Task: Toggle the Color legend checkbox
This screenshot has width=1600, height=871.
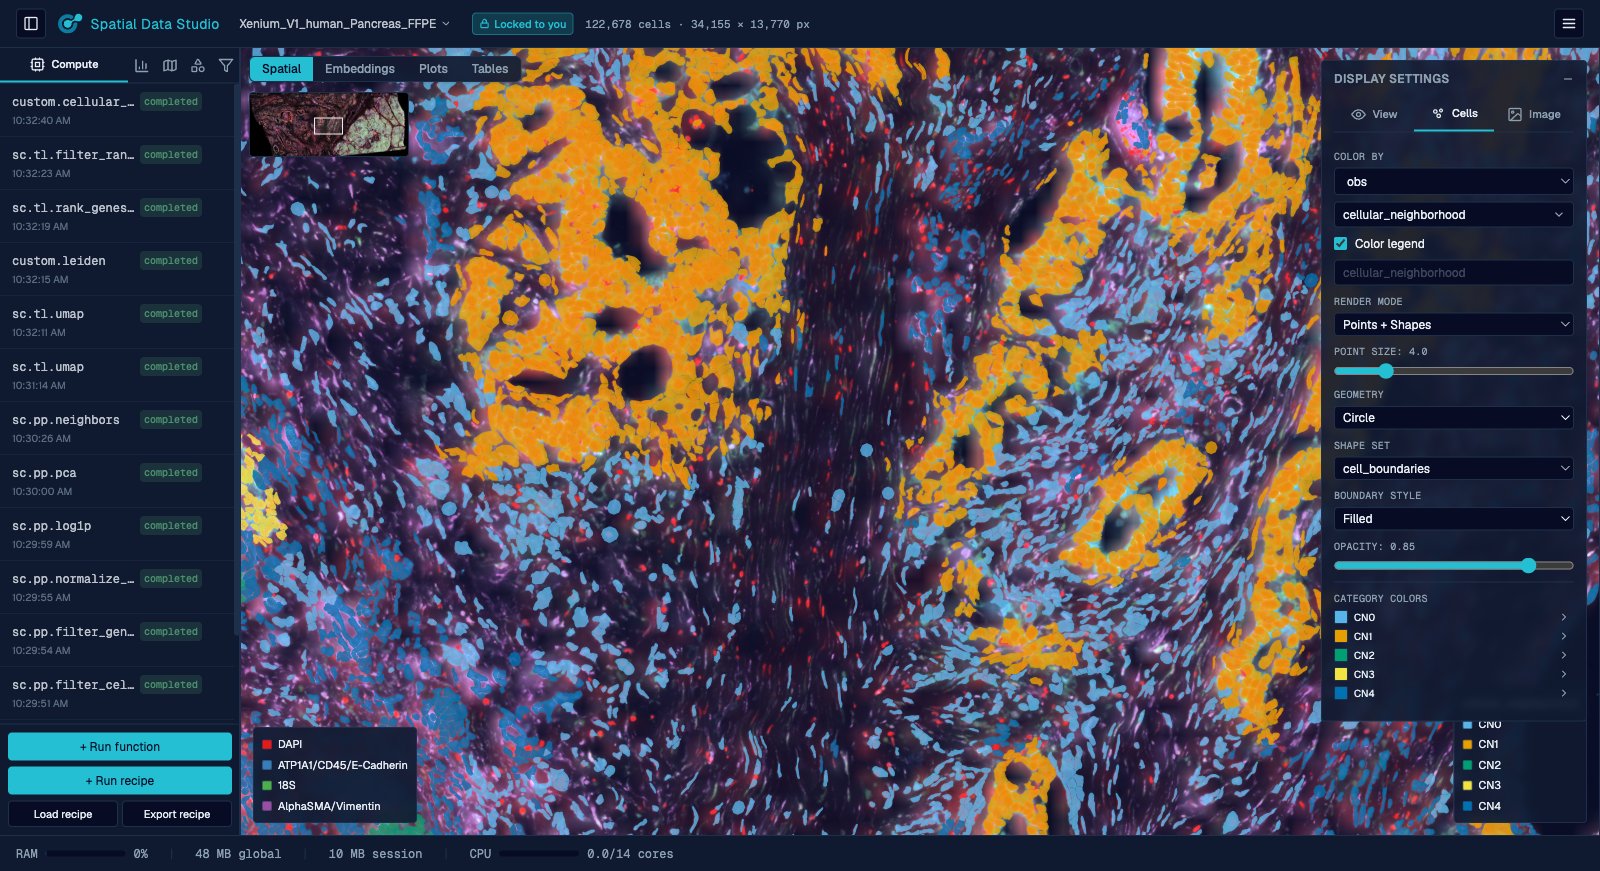Action: (x=1341, y=243)
